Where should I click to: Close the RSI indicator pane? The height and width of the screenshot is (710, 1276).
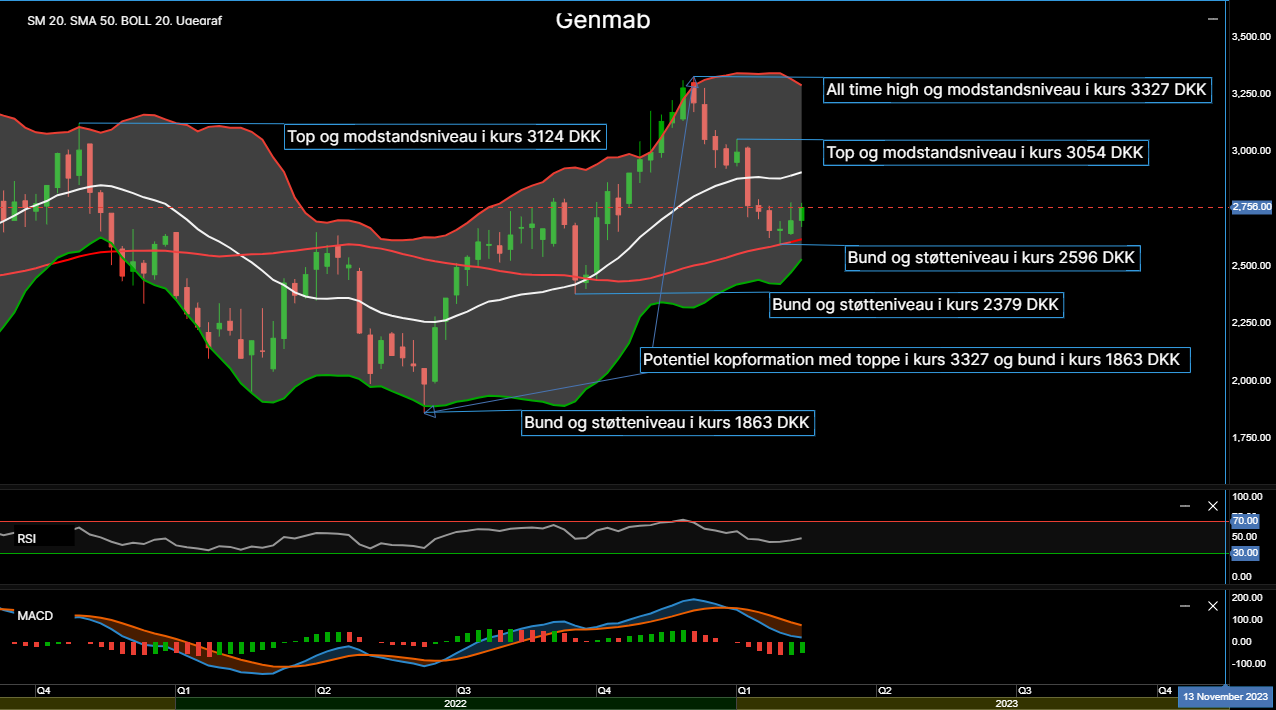point(1213,506)
